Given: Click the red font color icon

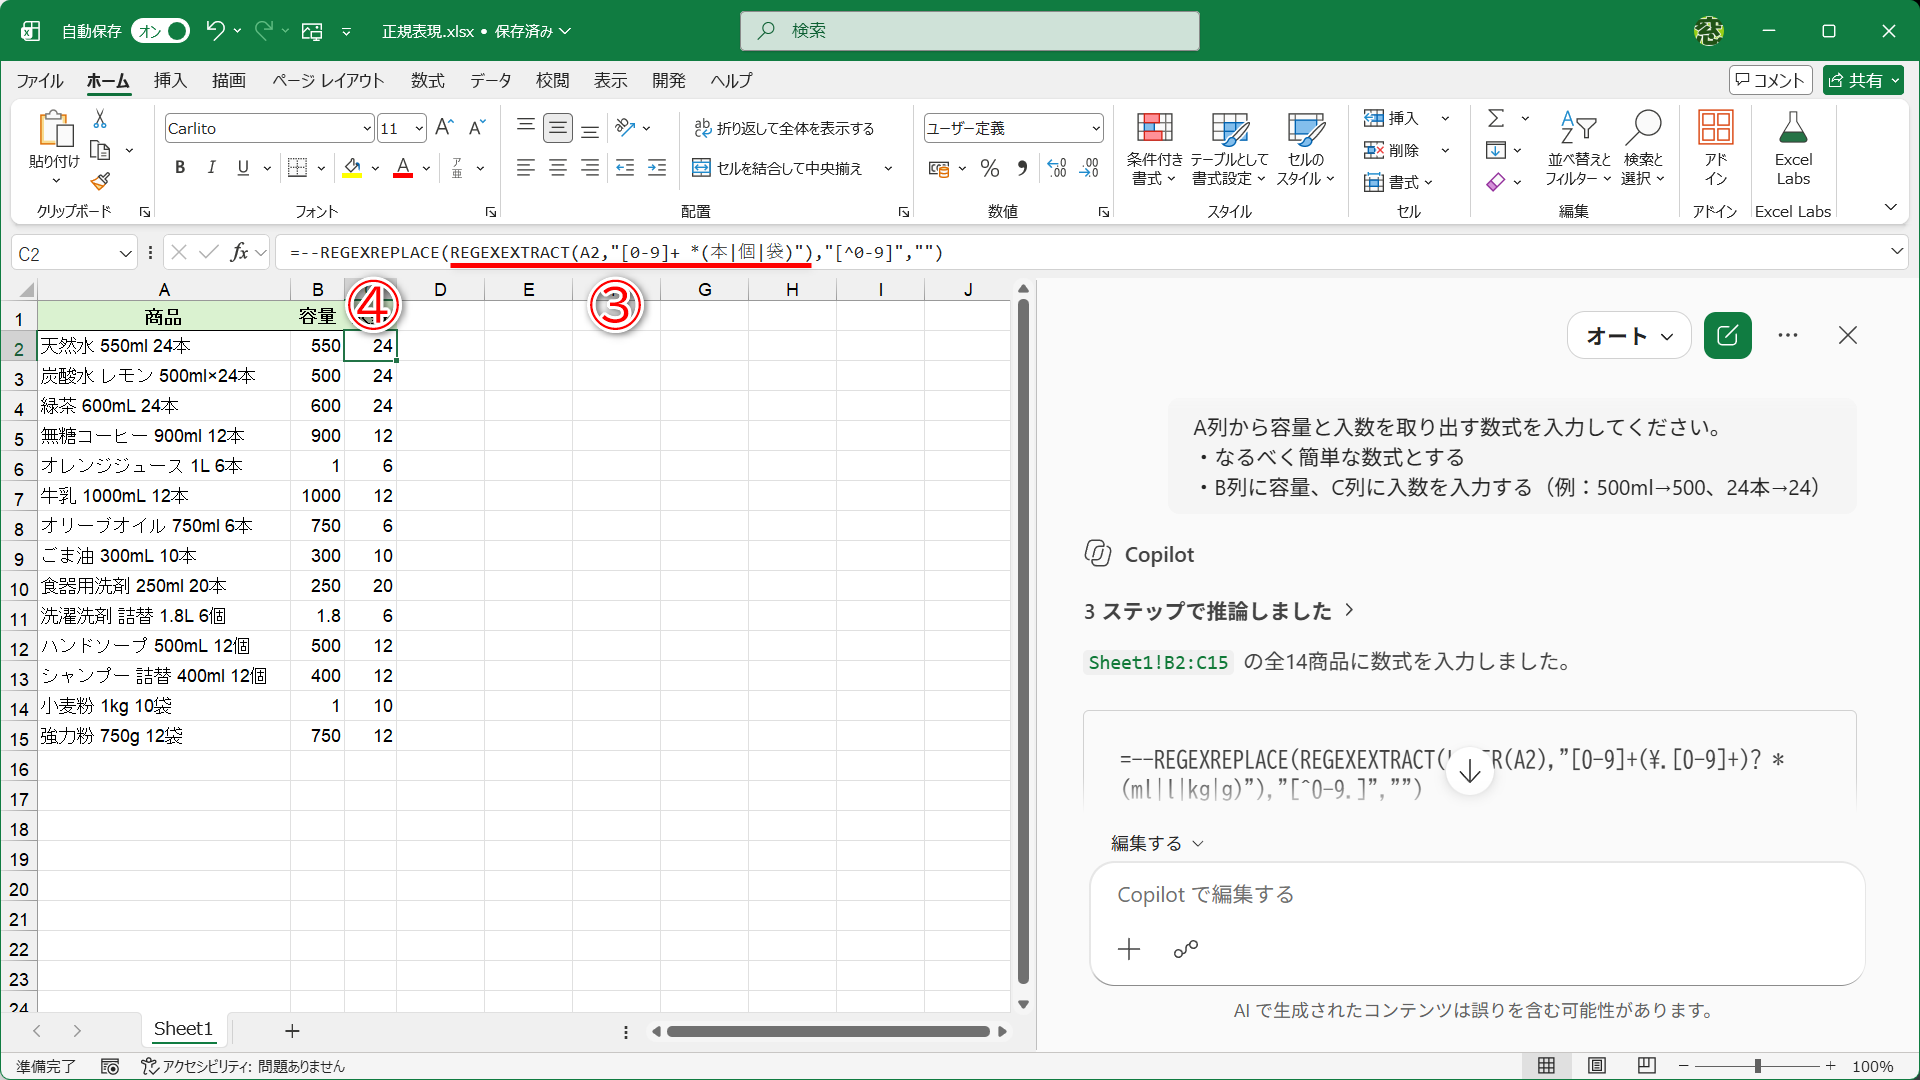Looking at the screenshot, I should pyautogui.click(x=403, y=168).
